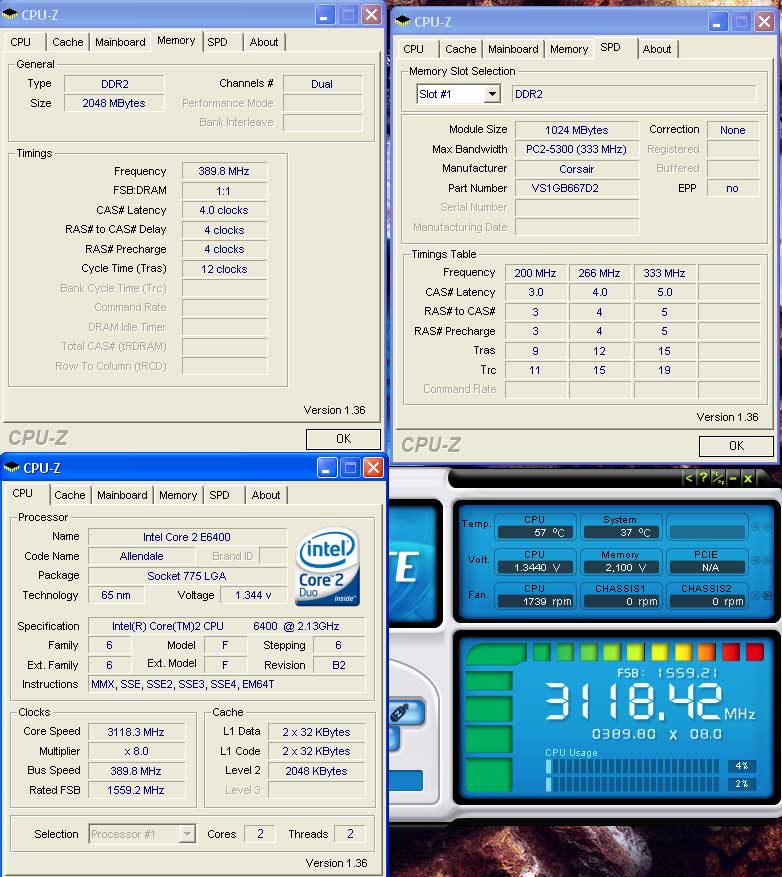
Task: Click the Intel Core 2 Duo logo
Action: pyautogui.click(x=327, y=568)
